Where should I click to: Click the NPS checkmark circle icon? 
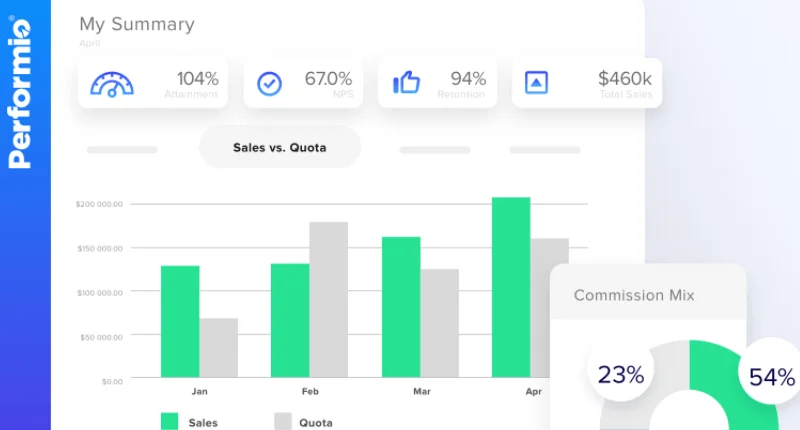point(270,83)
